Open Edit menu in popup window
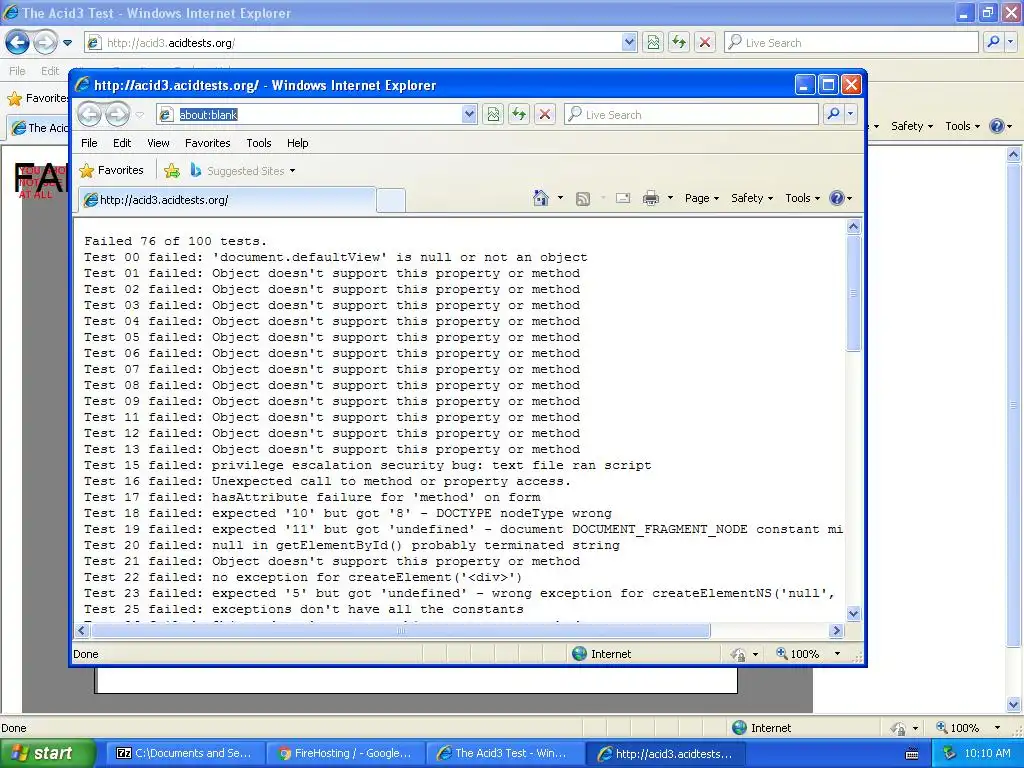The height and width of the screenshot is (768, 1024). [x=122, y=143]
